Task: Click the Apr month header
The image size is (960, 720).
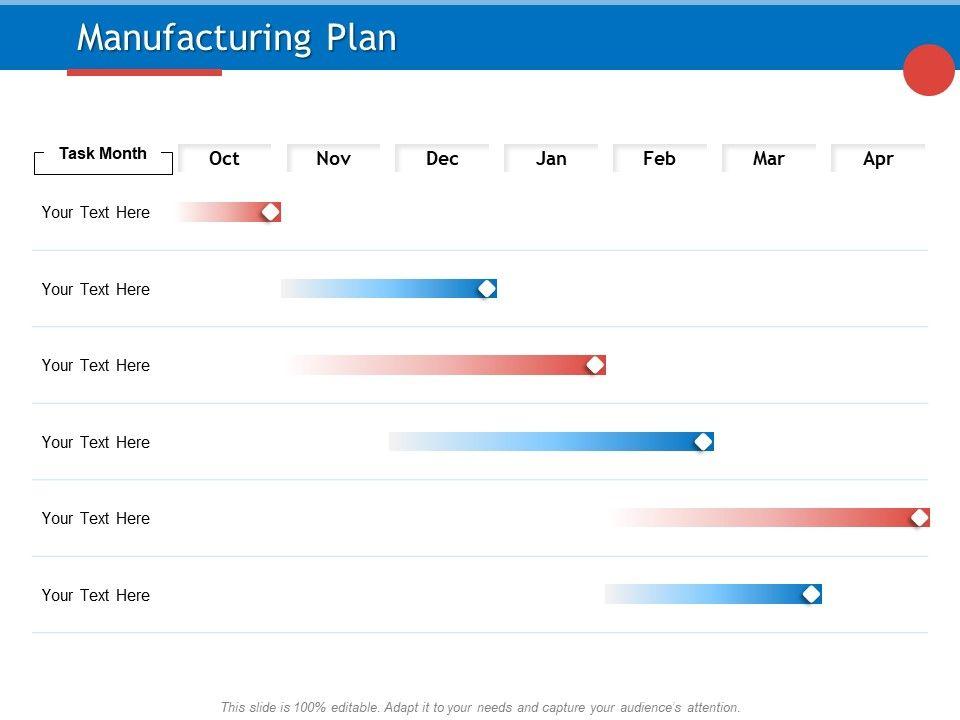Action: [x=877, y=158]
